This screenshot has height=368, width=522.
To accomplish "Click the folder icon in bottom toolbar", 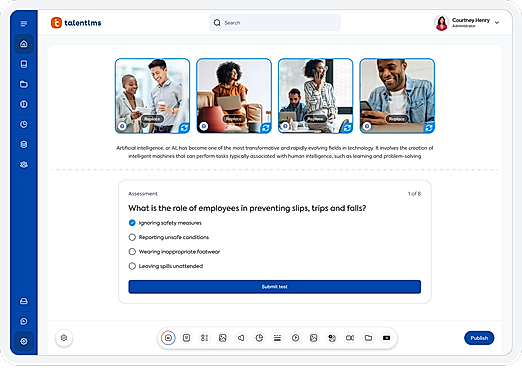I will coord(368,338).
